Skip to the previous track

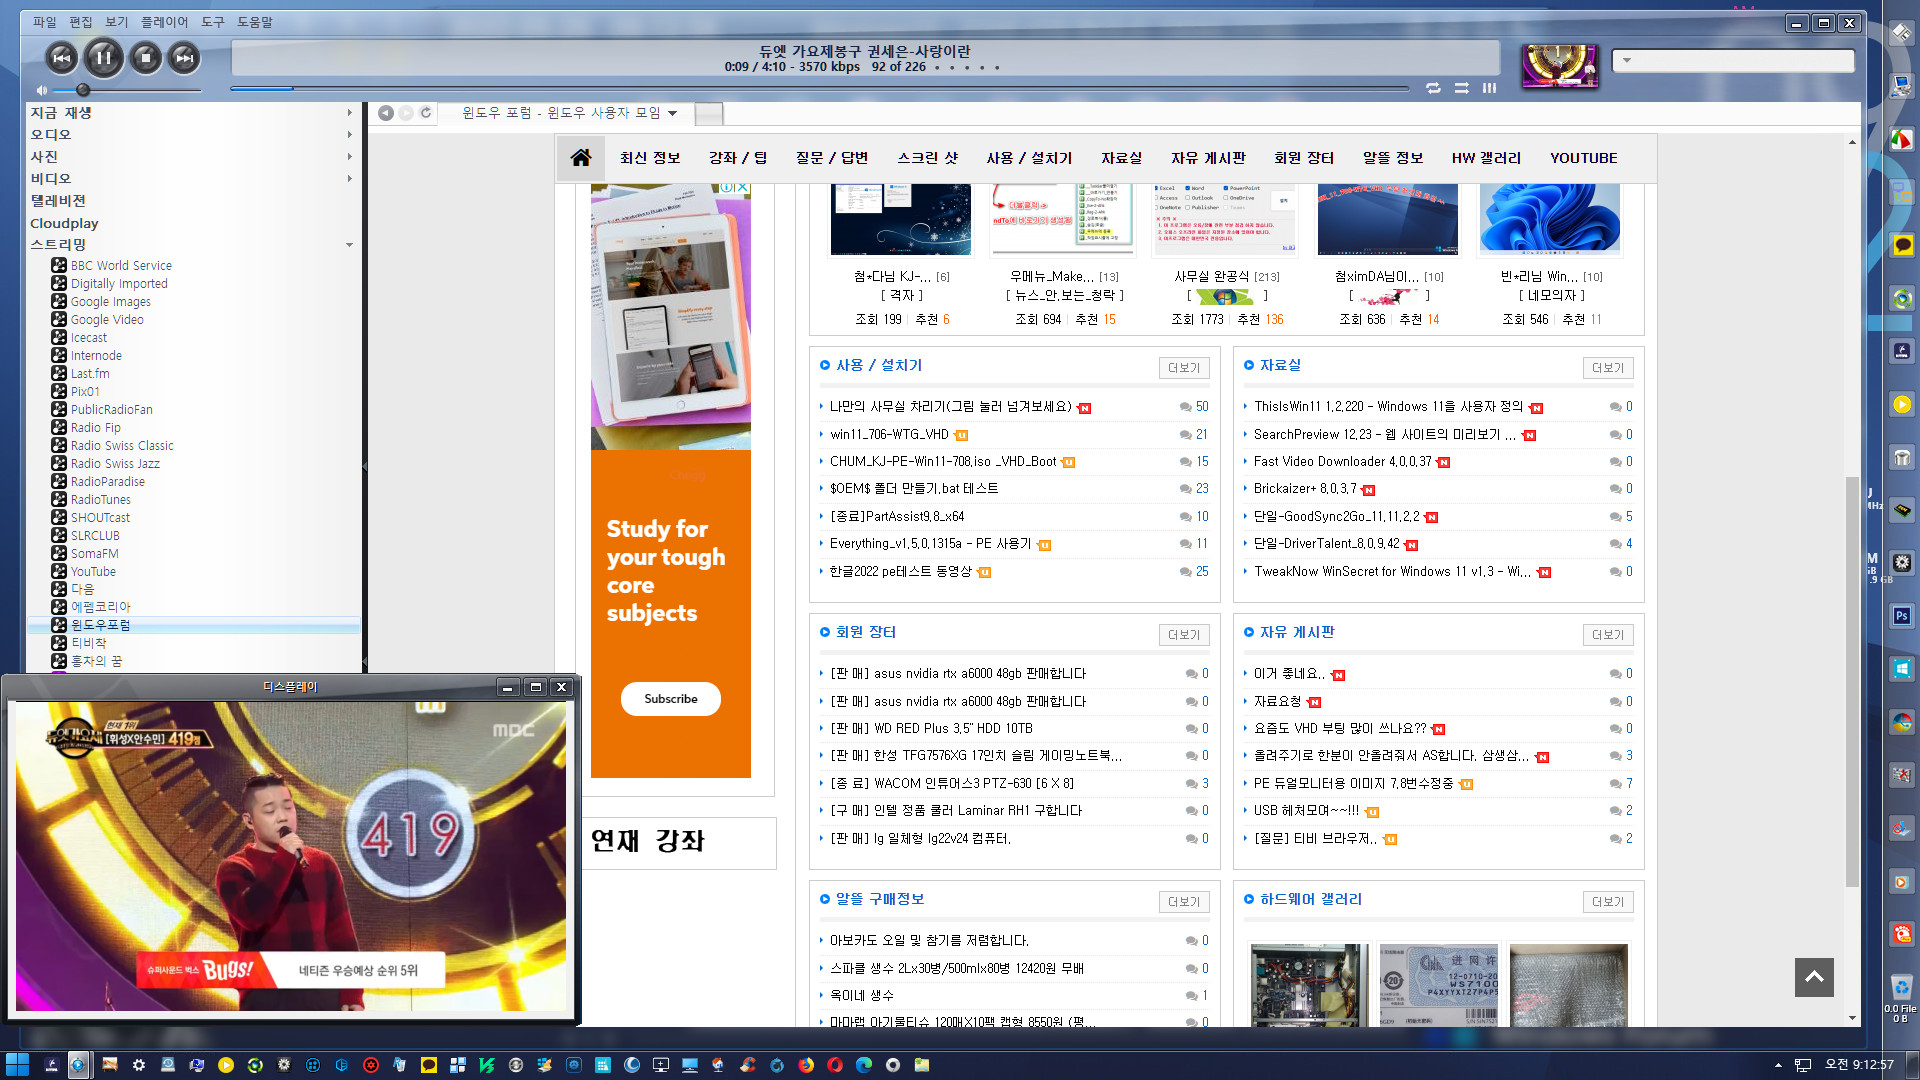point(61,58)
